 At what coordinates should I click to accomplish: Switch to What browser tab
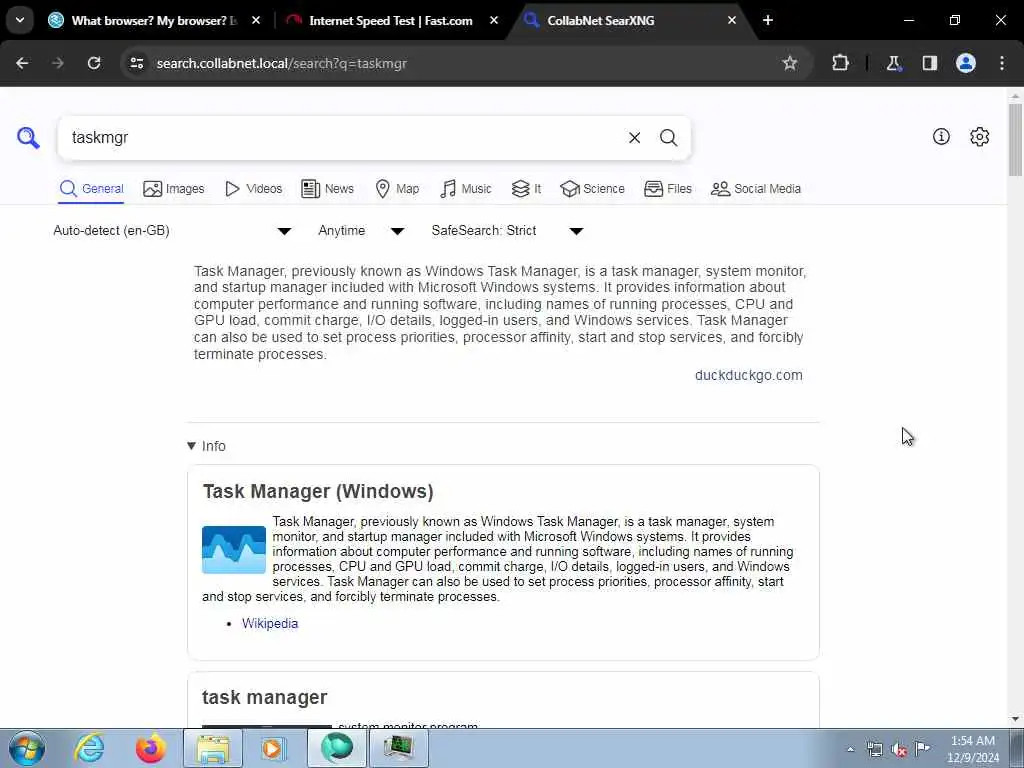[x=153, y=20]
